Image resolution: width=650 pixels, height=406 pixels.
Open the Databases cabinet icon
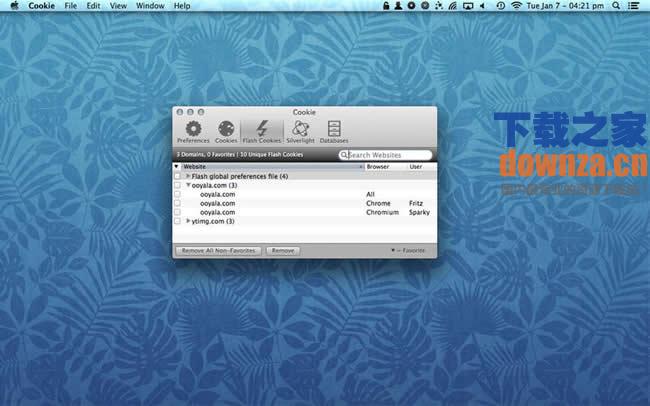coord(334,132)
